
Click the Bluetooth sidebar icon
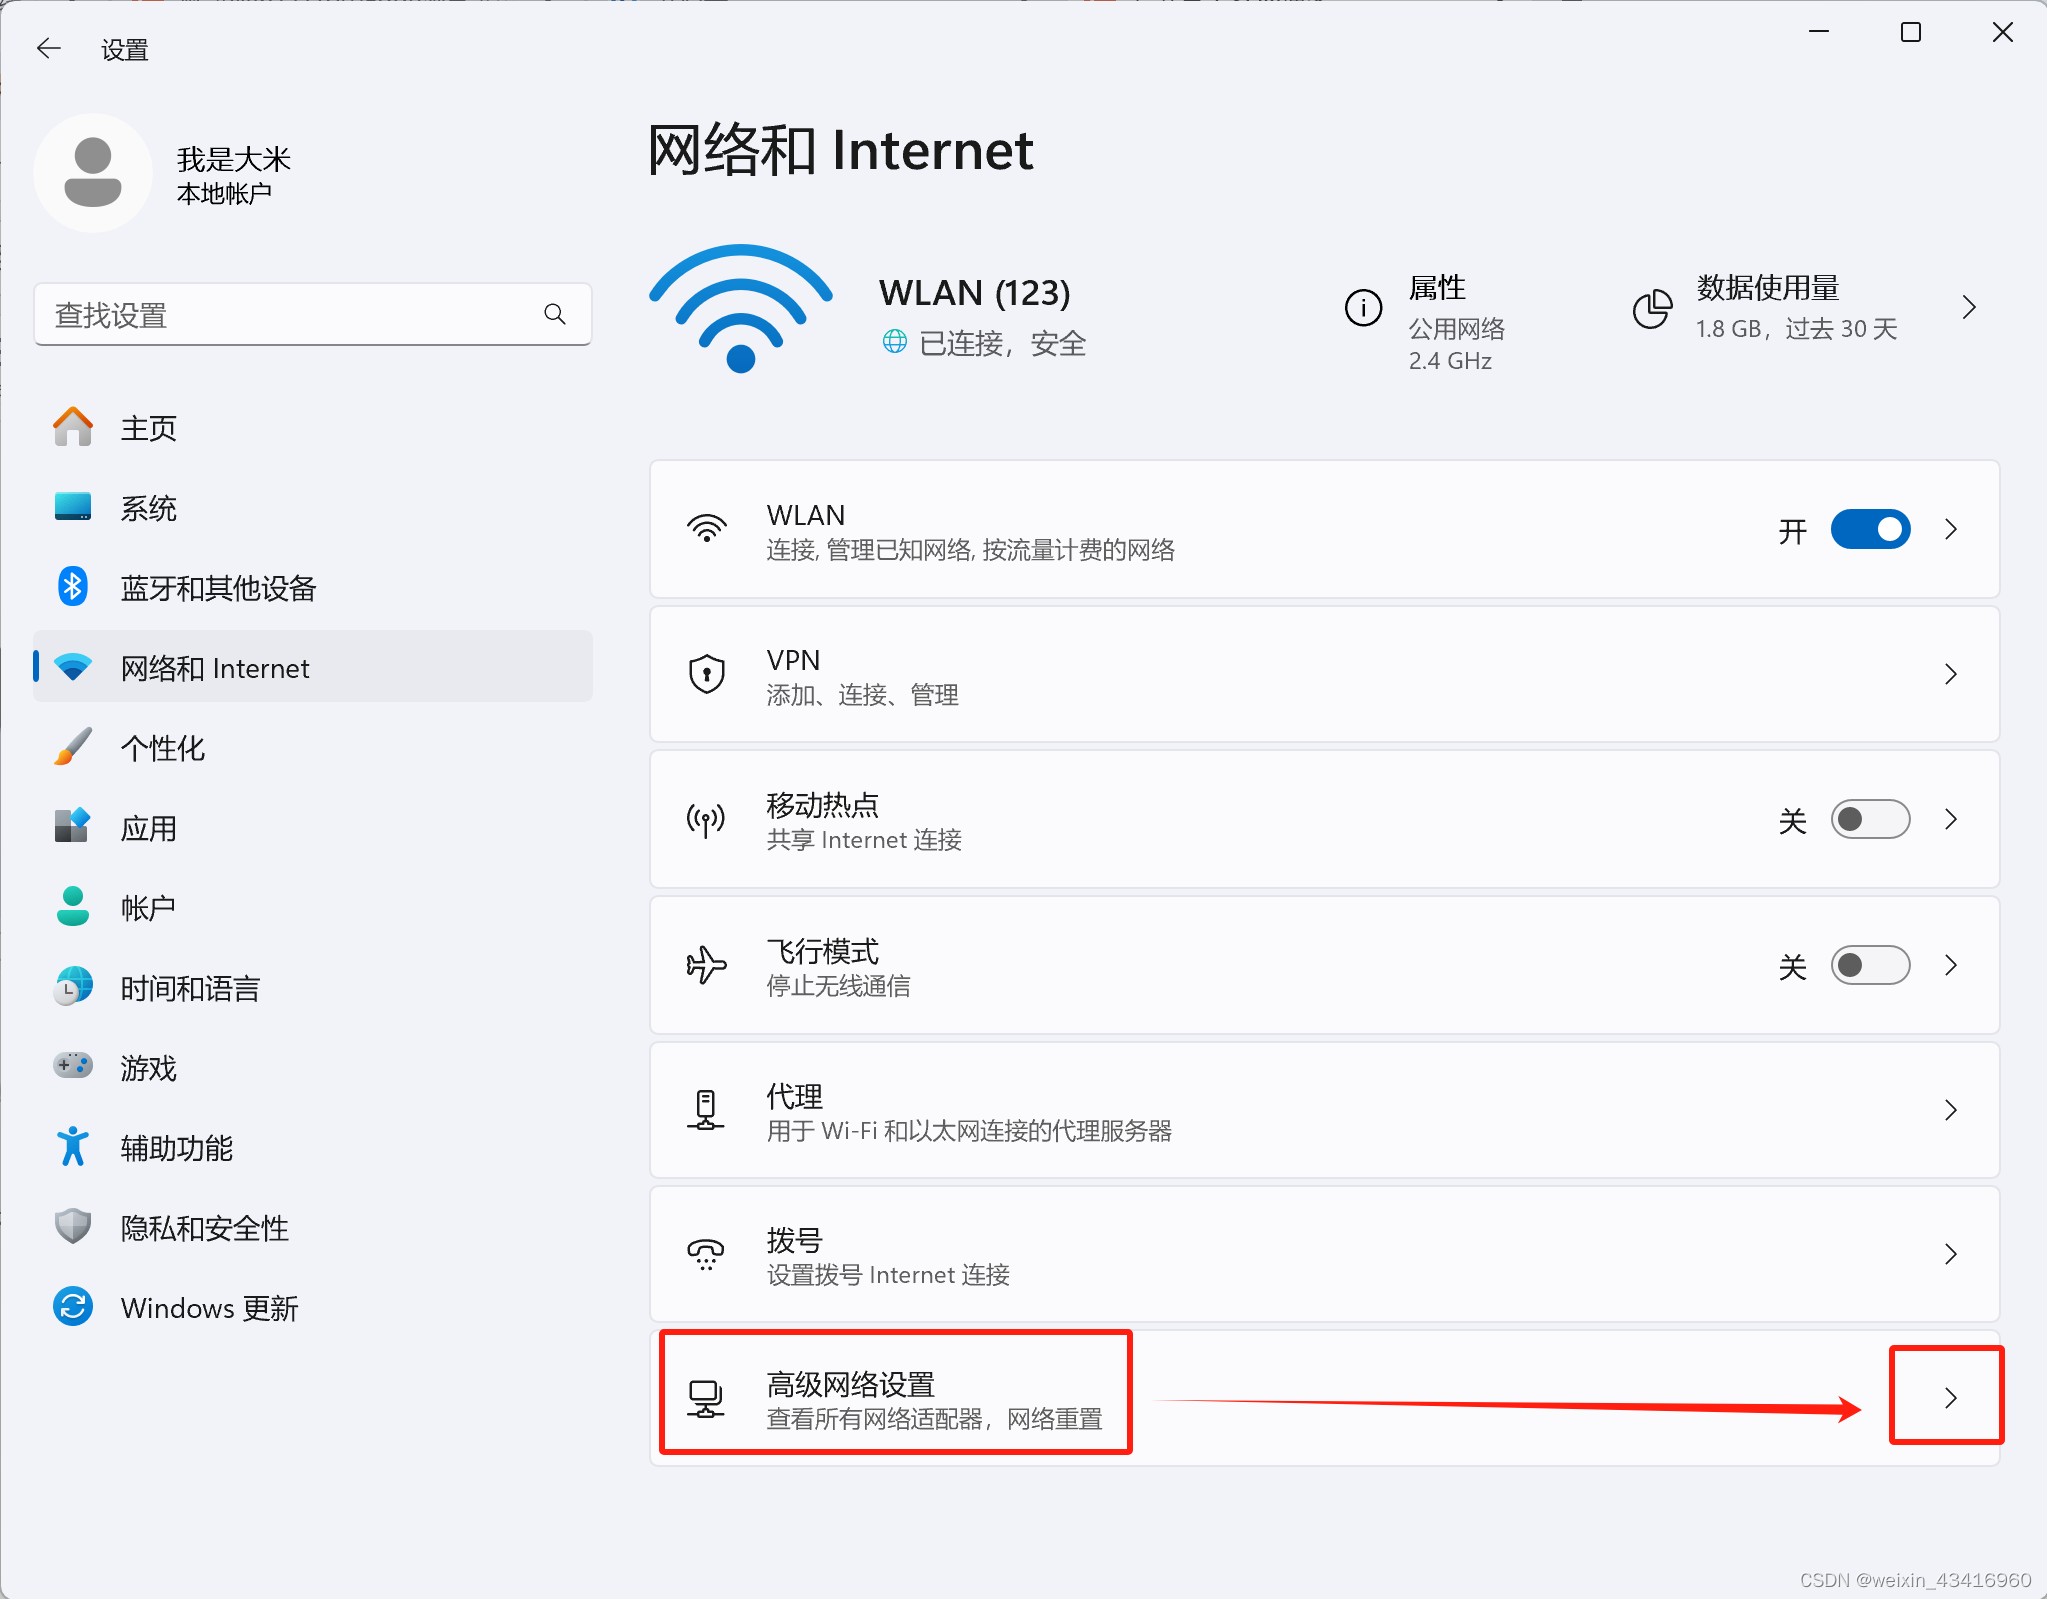pyautogui.click(x=72, y=587)
